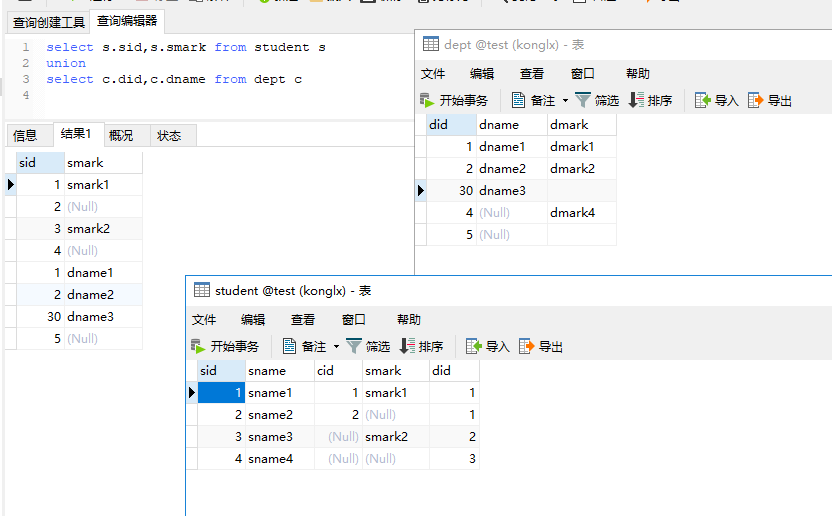832x516 pixels.
Task: Click the filter (筛选) funnel in student window
Action: 353,346
